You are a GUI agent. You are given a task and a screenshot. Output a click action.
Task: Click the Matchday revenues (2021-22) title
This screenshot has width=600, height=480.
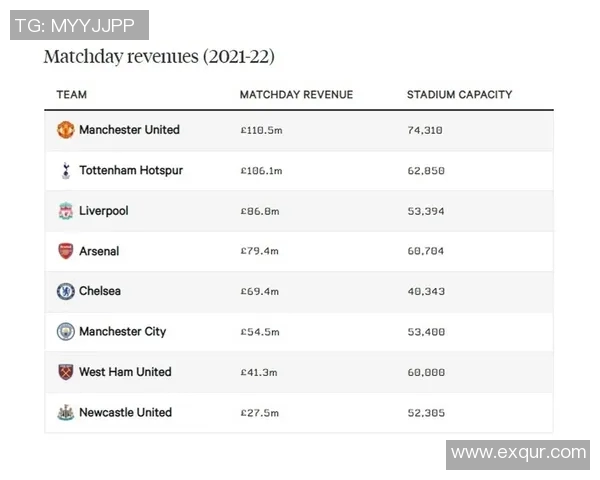(159, 56)
